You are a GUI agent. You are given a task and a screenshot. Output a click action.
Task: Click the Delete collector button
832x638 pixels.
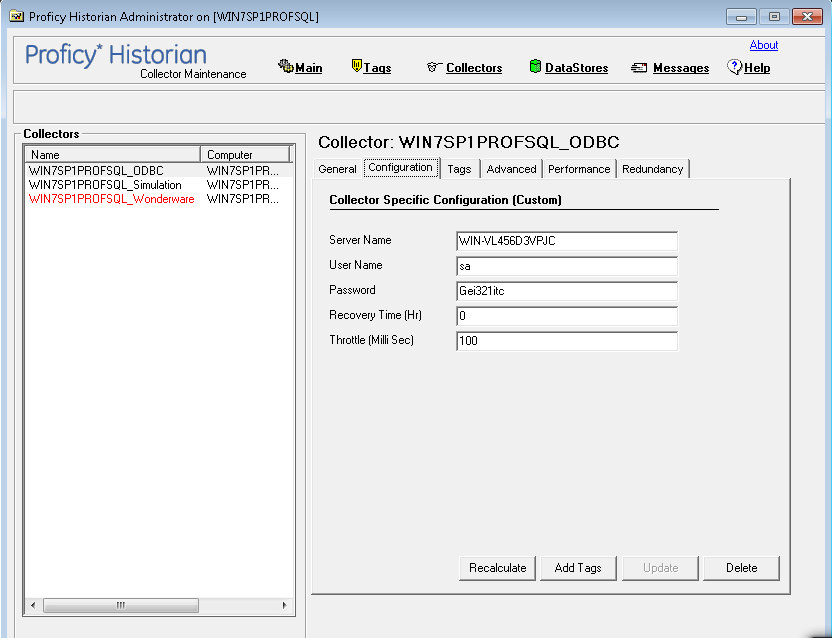coord(741,568)
